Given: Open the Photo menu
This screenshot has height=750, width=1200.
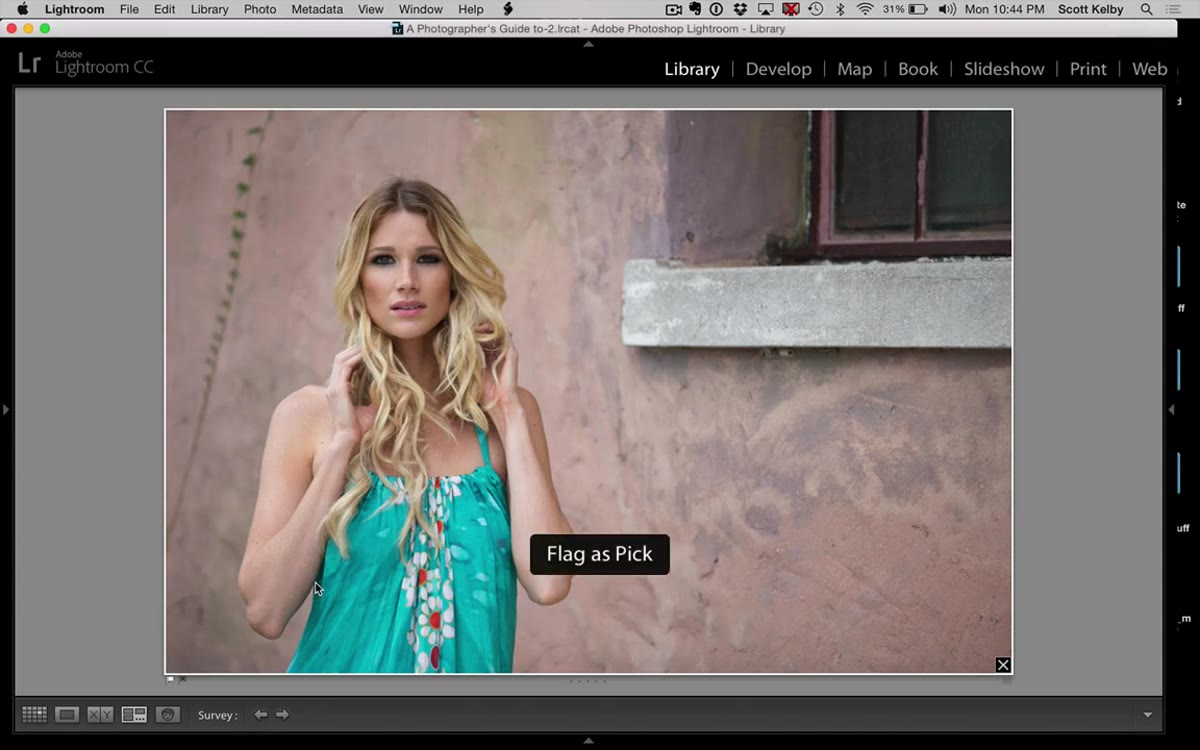Looking at the screenshot, I should pyautogui.click(x=260, y=9).
